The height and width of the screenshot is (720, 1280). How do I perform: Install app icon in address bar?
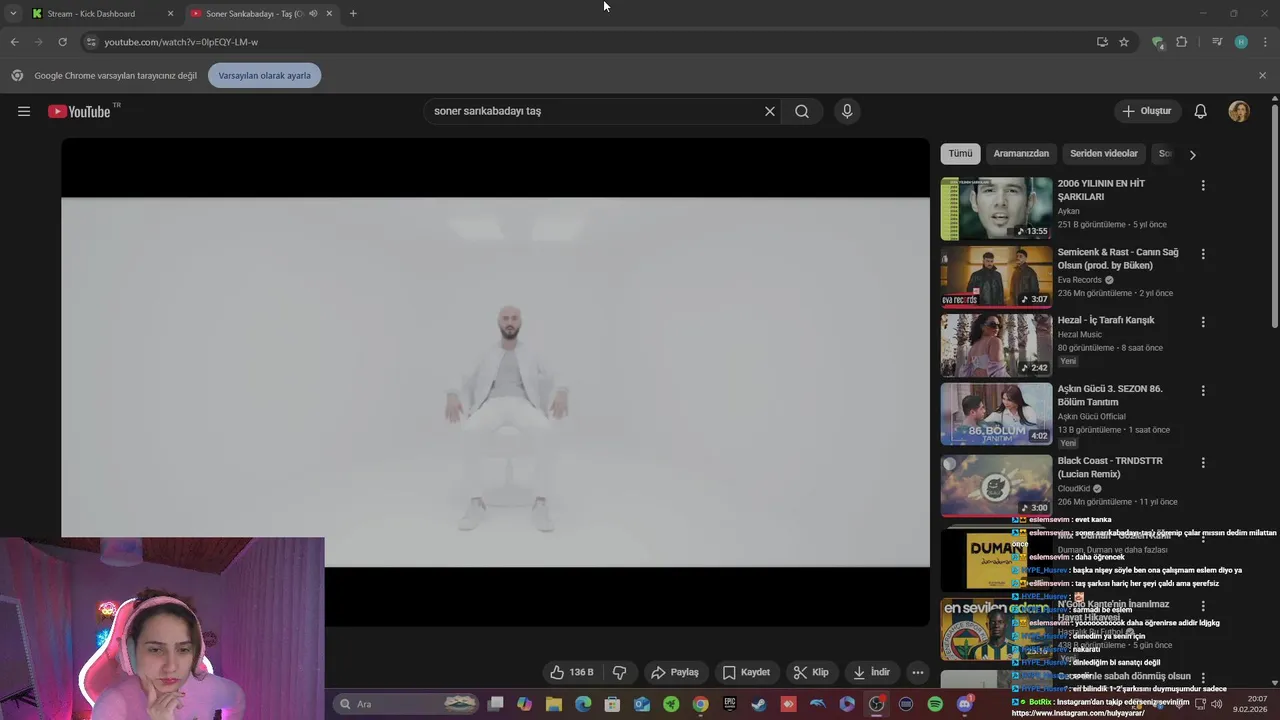coord(1102,42)
